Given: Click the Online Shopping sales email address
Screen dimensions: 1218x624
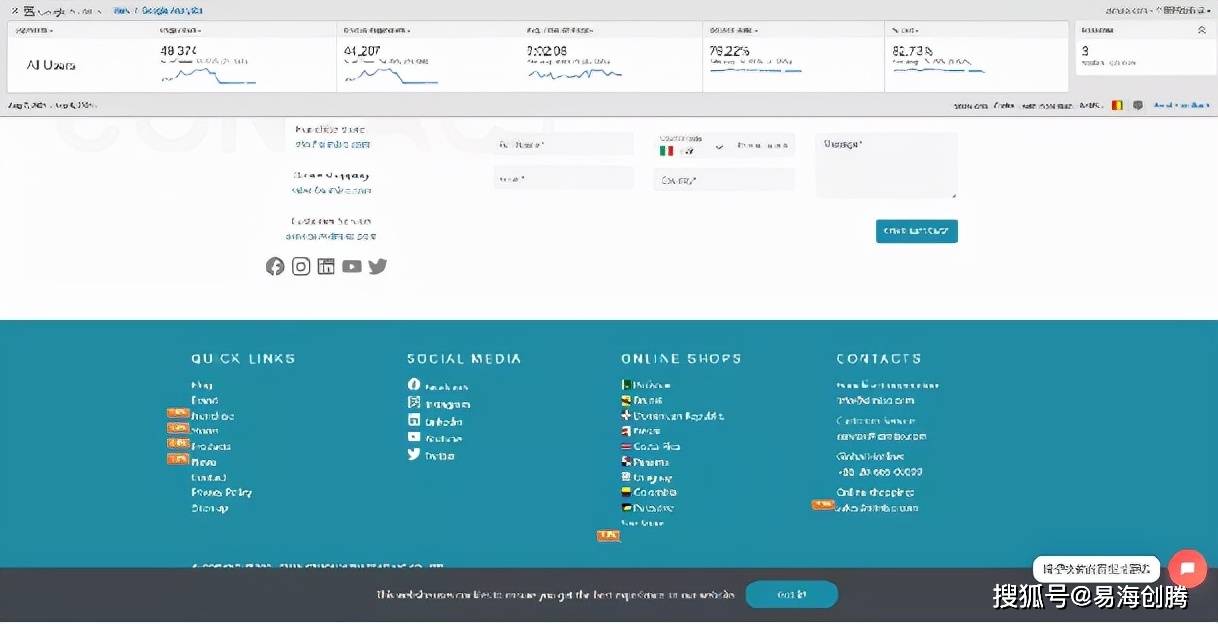Looking at the screenshot, I should pos(877,508).
